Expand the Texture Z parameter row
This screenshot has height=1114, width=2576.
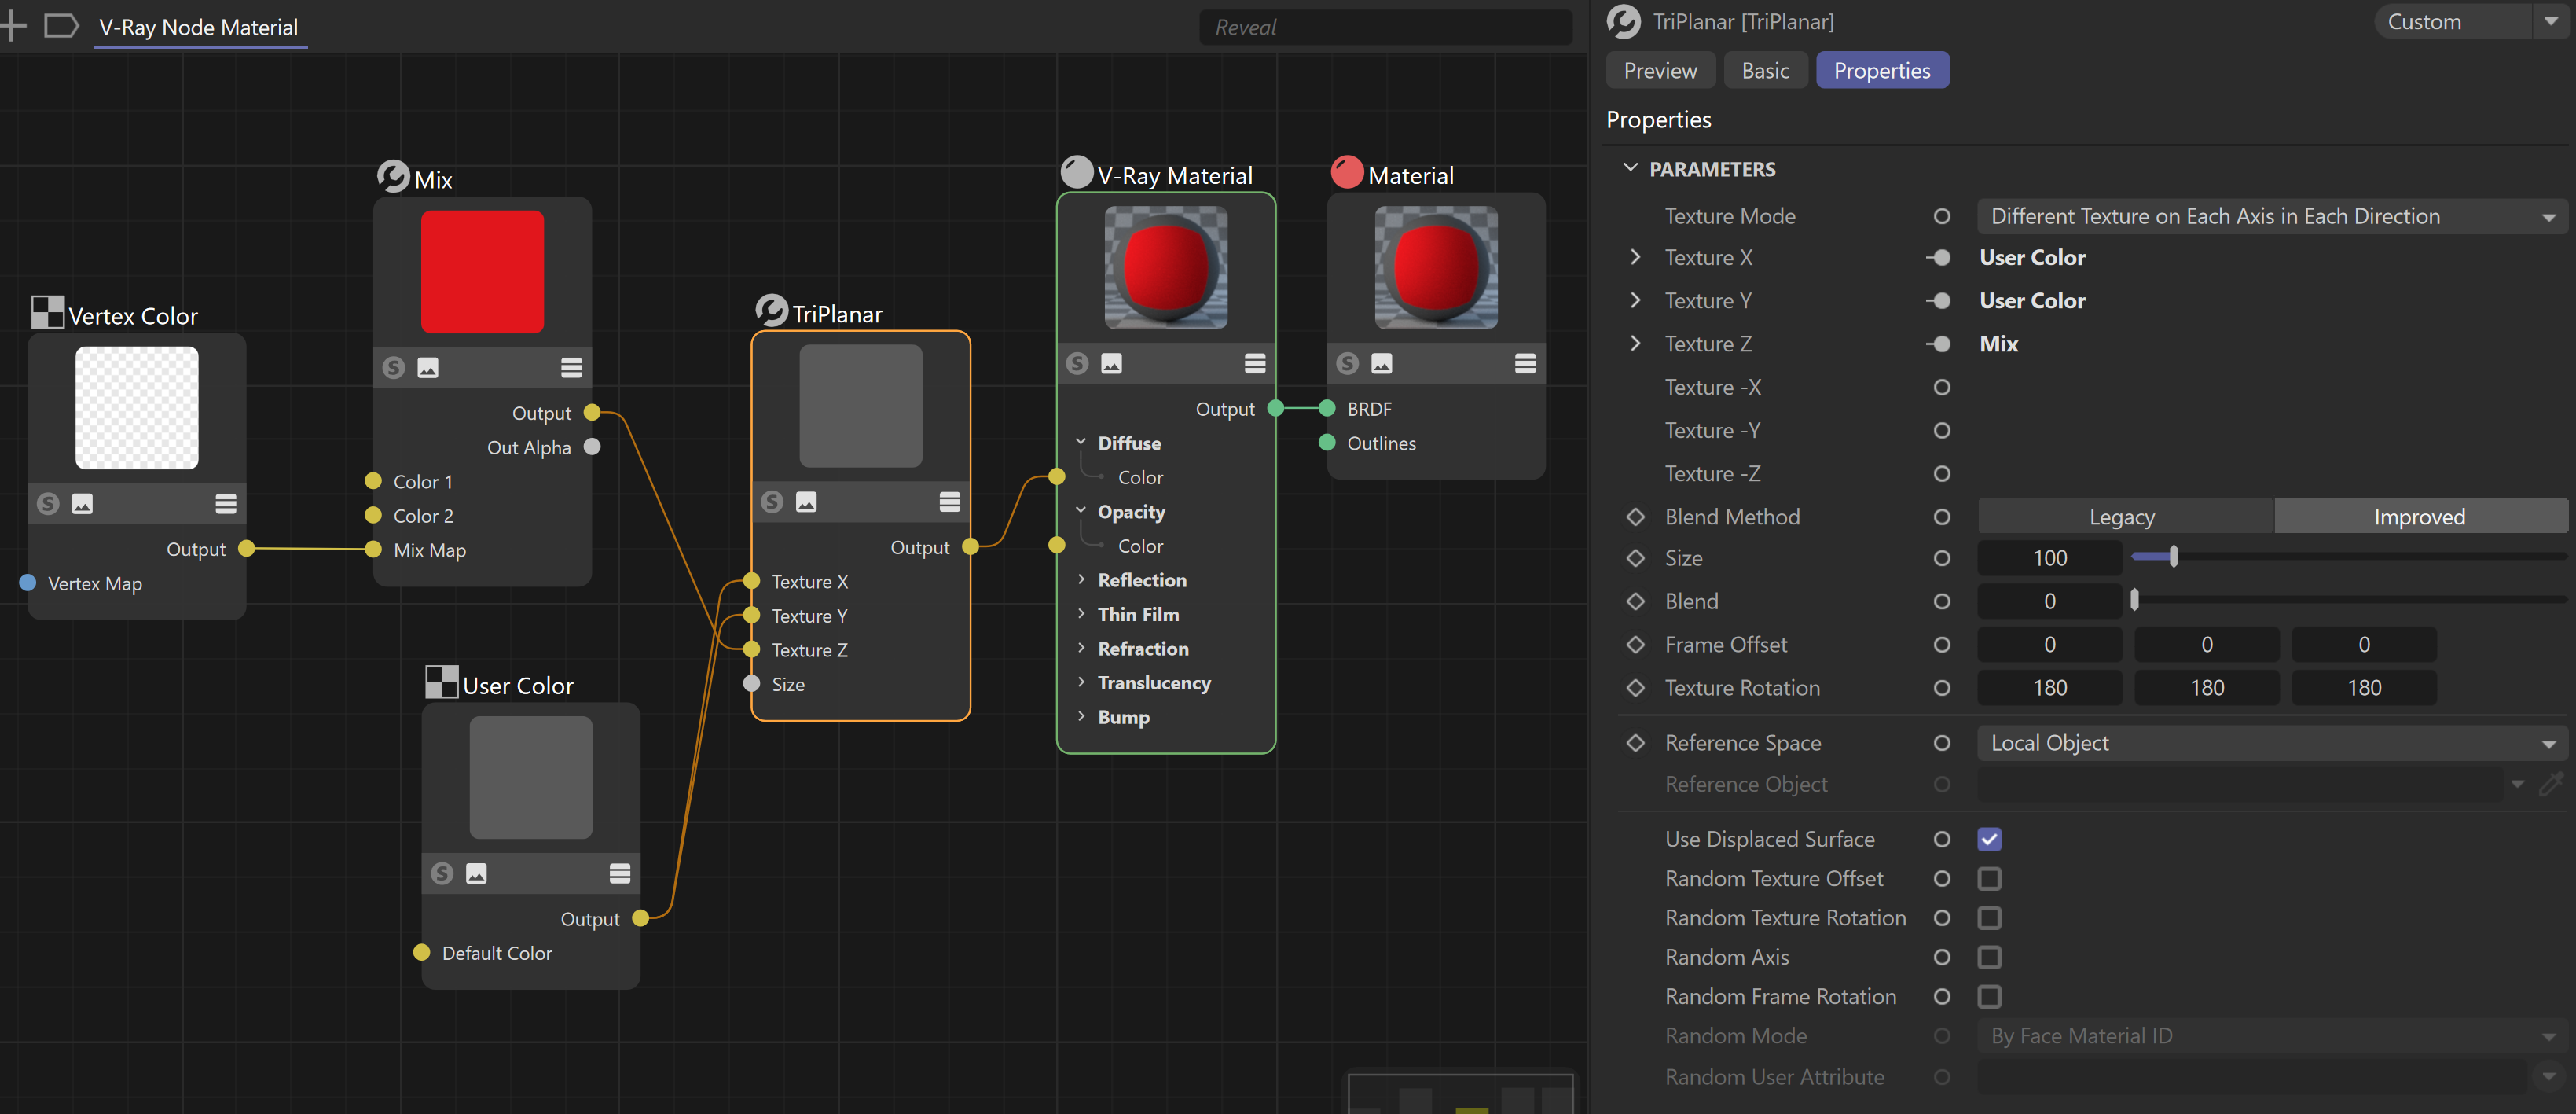tap(1635, 343)
